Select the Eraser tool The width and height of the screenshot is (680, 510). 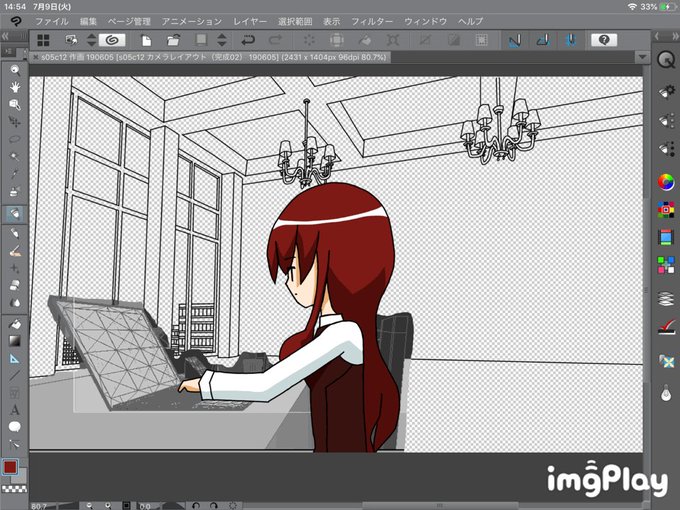pos(15,285)
